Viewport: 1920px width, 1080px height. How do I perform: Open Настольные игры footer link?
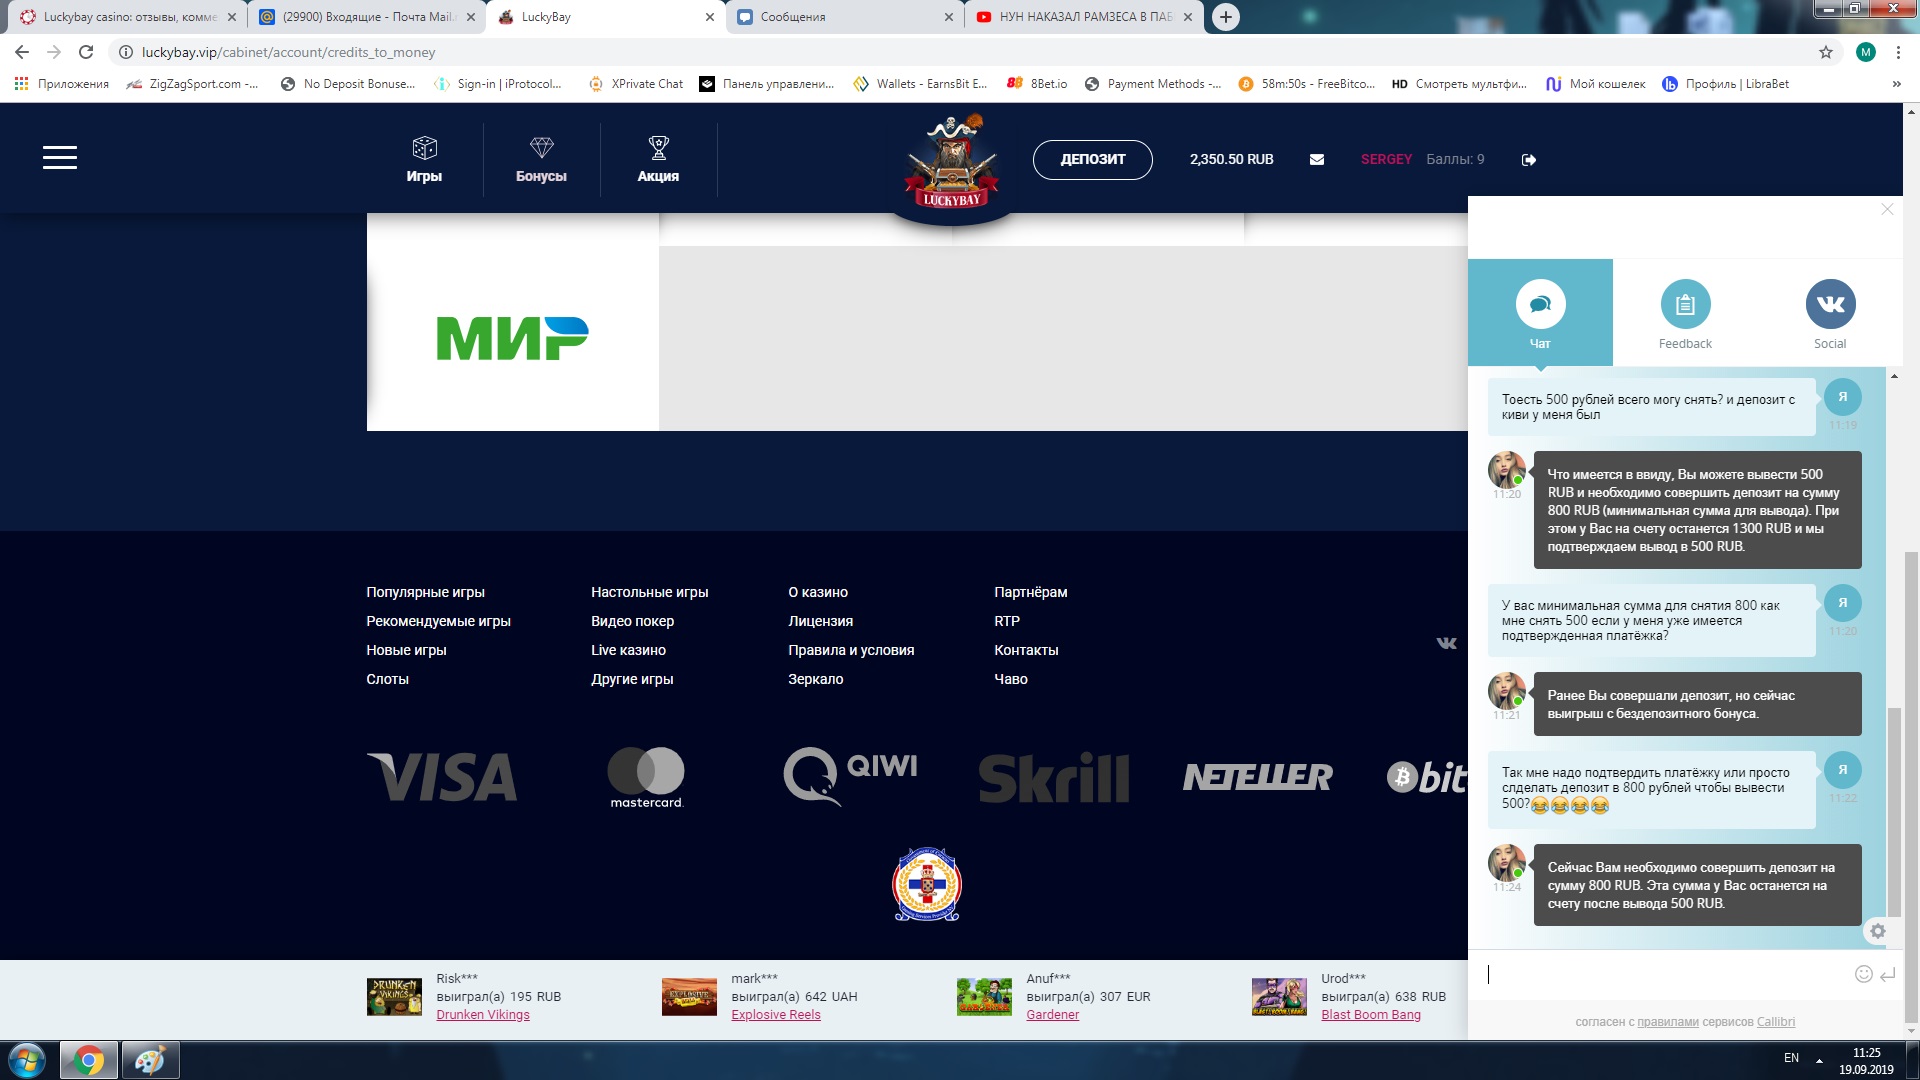point(649,592)
